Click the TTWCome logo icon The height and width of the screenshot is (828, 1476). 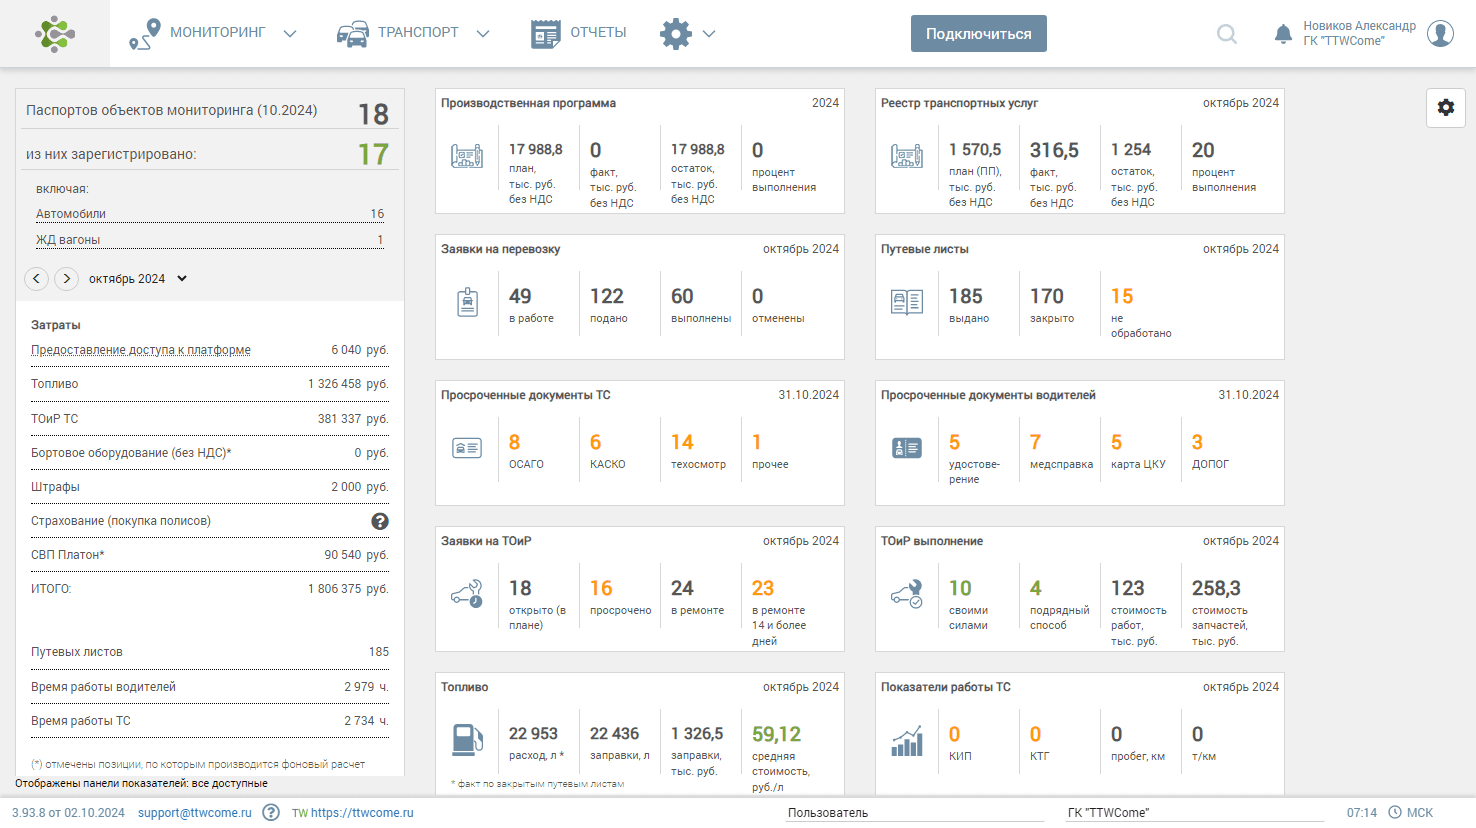pos(55,34)
